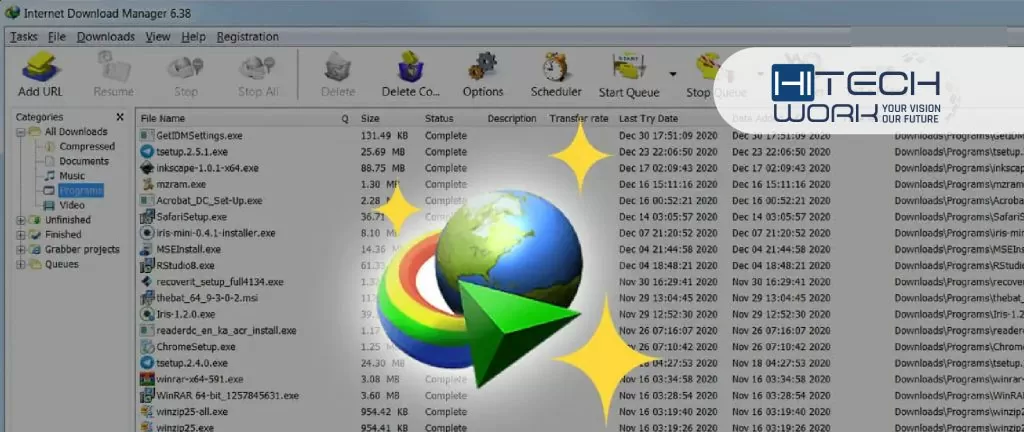Click the GetIDMSettings.exe file icon

(x=147, y=136)
